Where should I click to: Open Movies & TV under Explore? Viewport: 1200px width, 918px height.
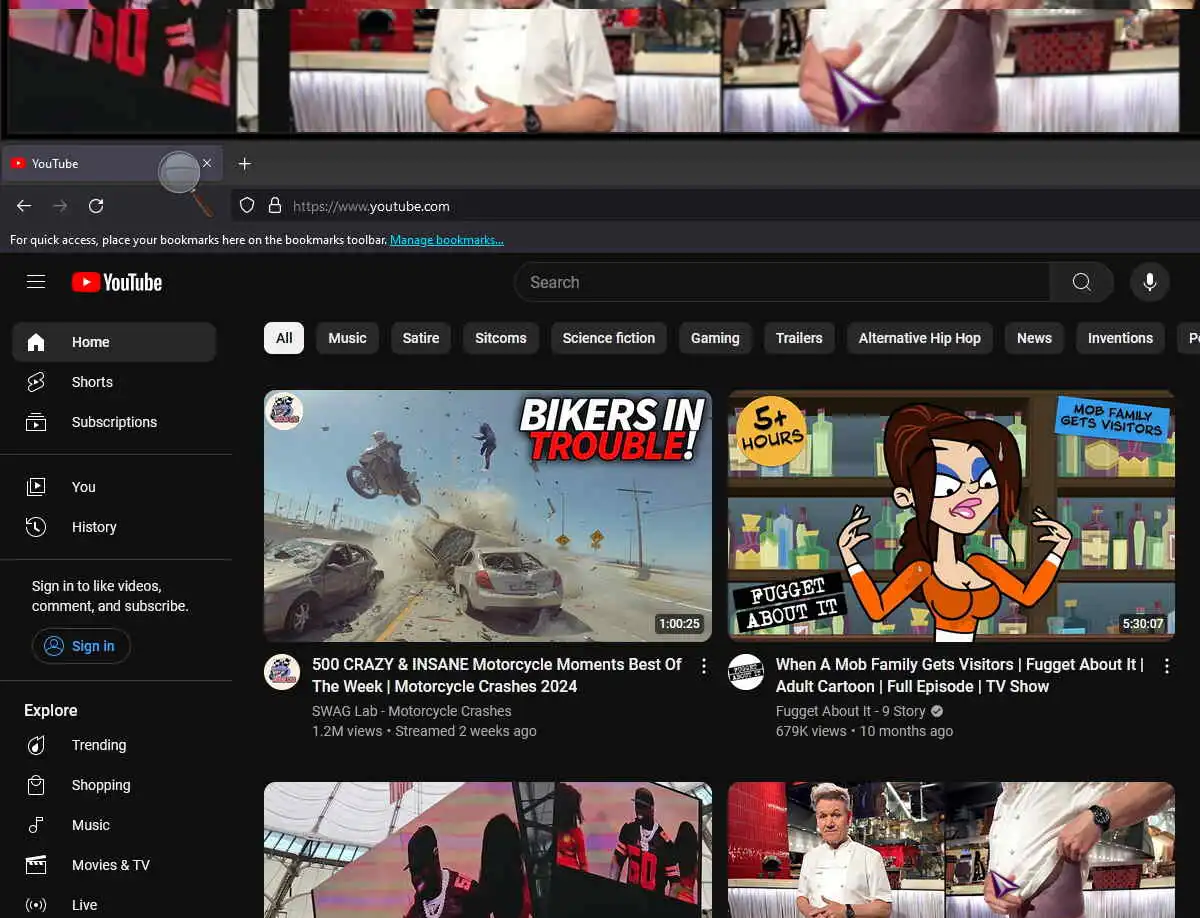tap(114, 865)
